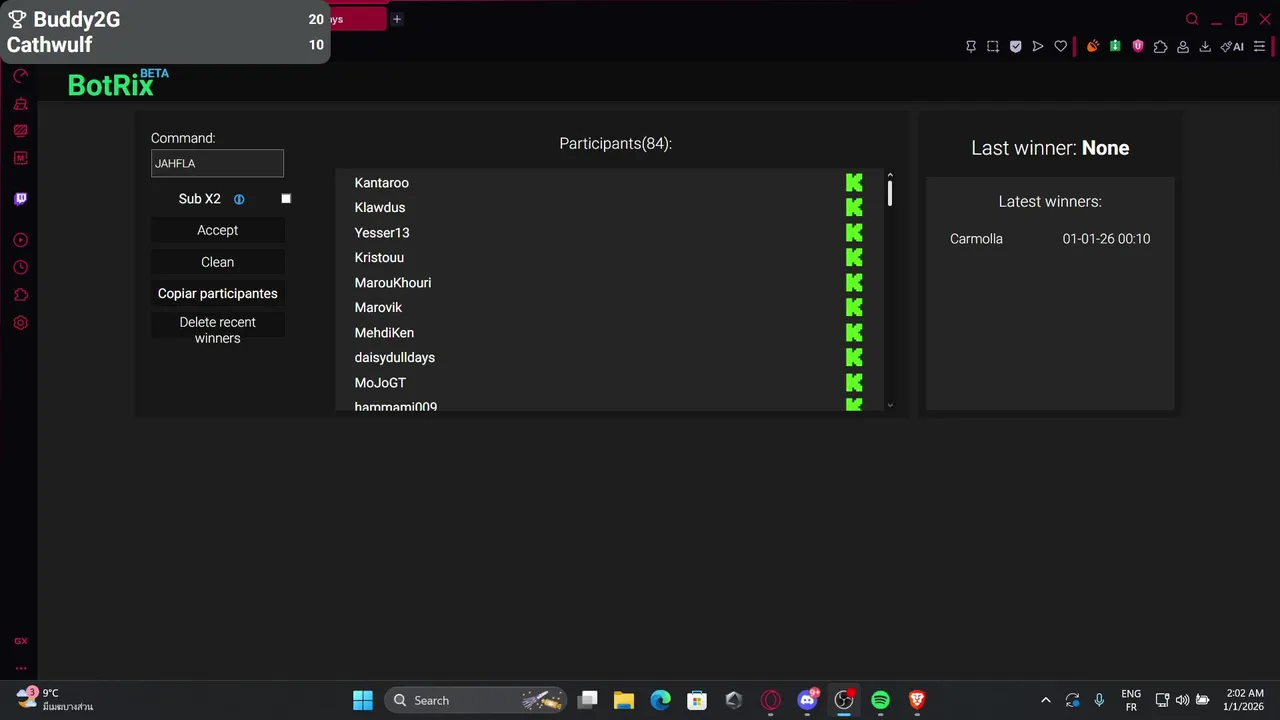Select participant Marovik
1280x720 pixels.
[378, 308]
